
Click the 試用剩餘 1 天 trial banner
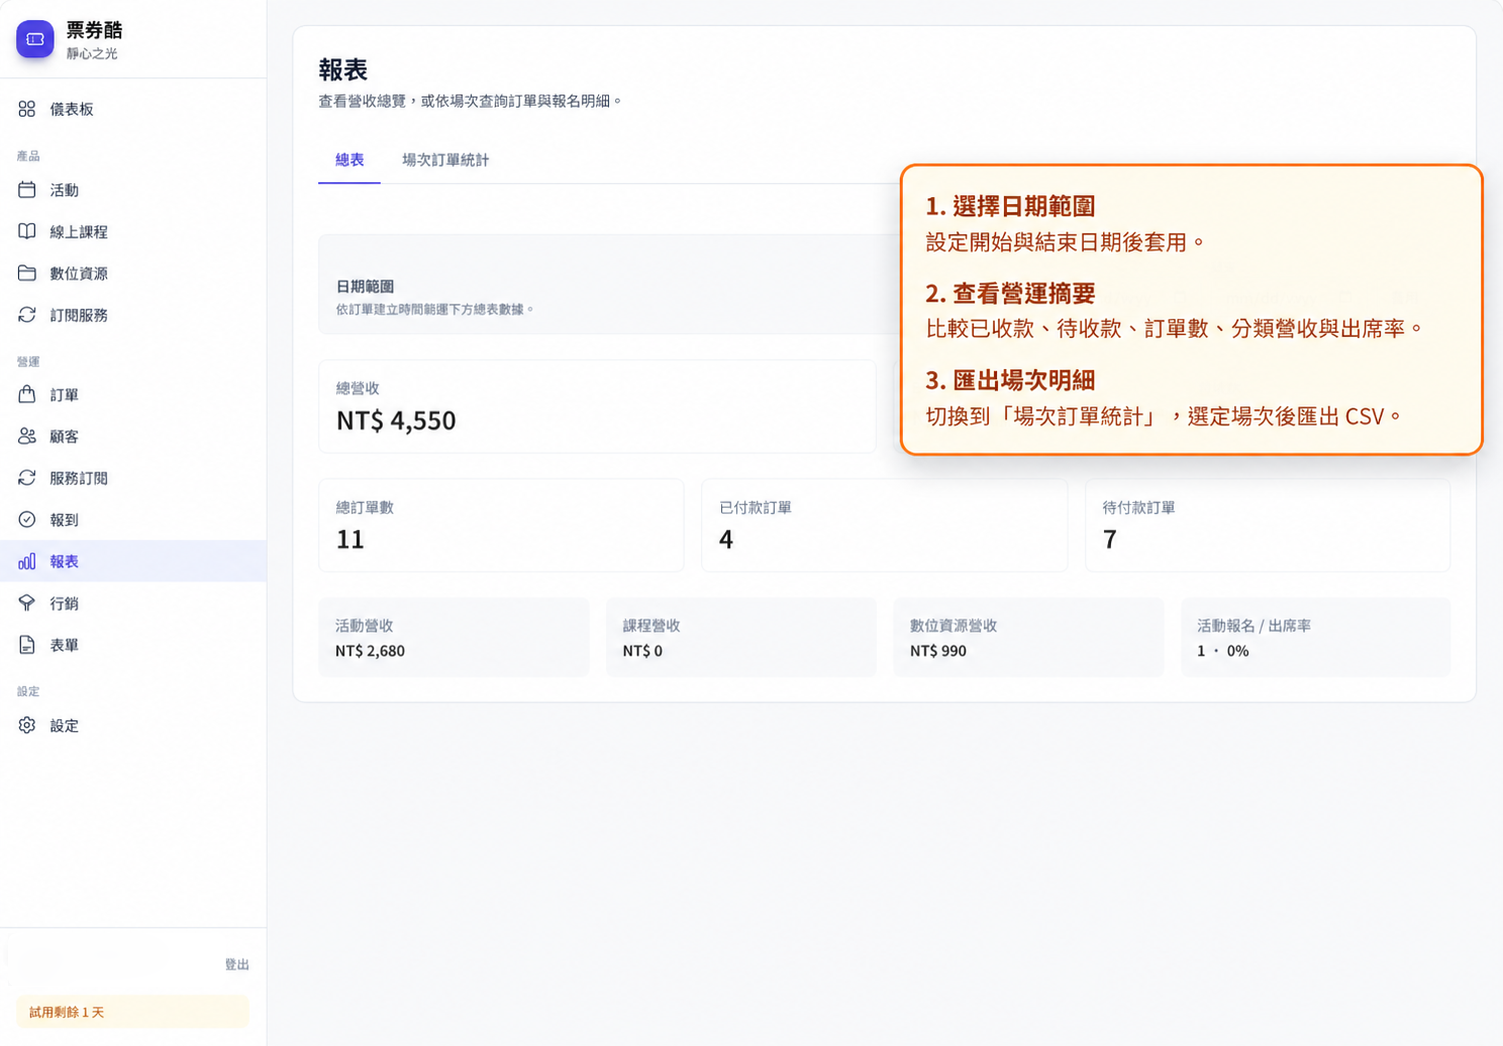click(x=132, y=1012)
